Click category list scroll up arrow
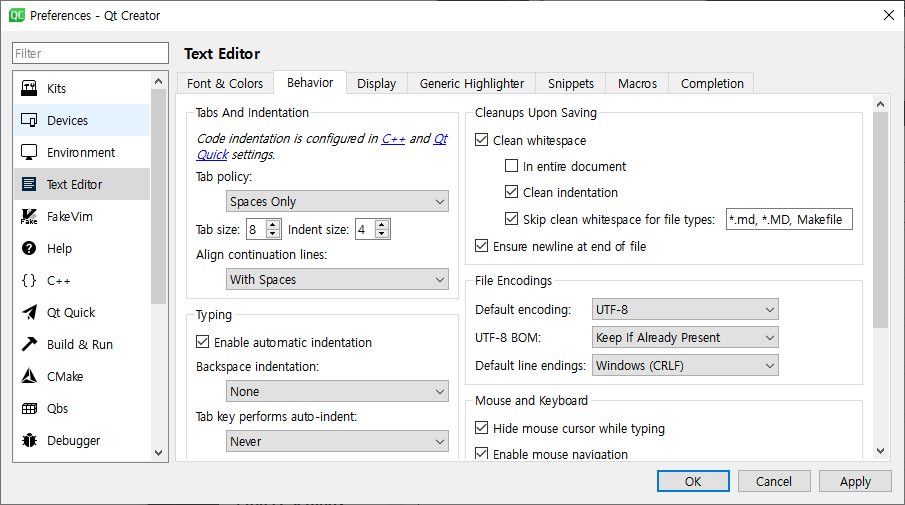The width and height of the screenshot is (905, 505). point(159,81)
